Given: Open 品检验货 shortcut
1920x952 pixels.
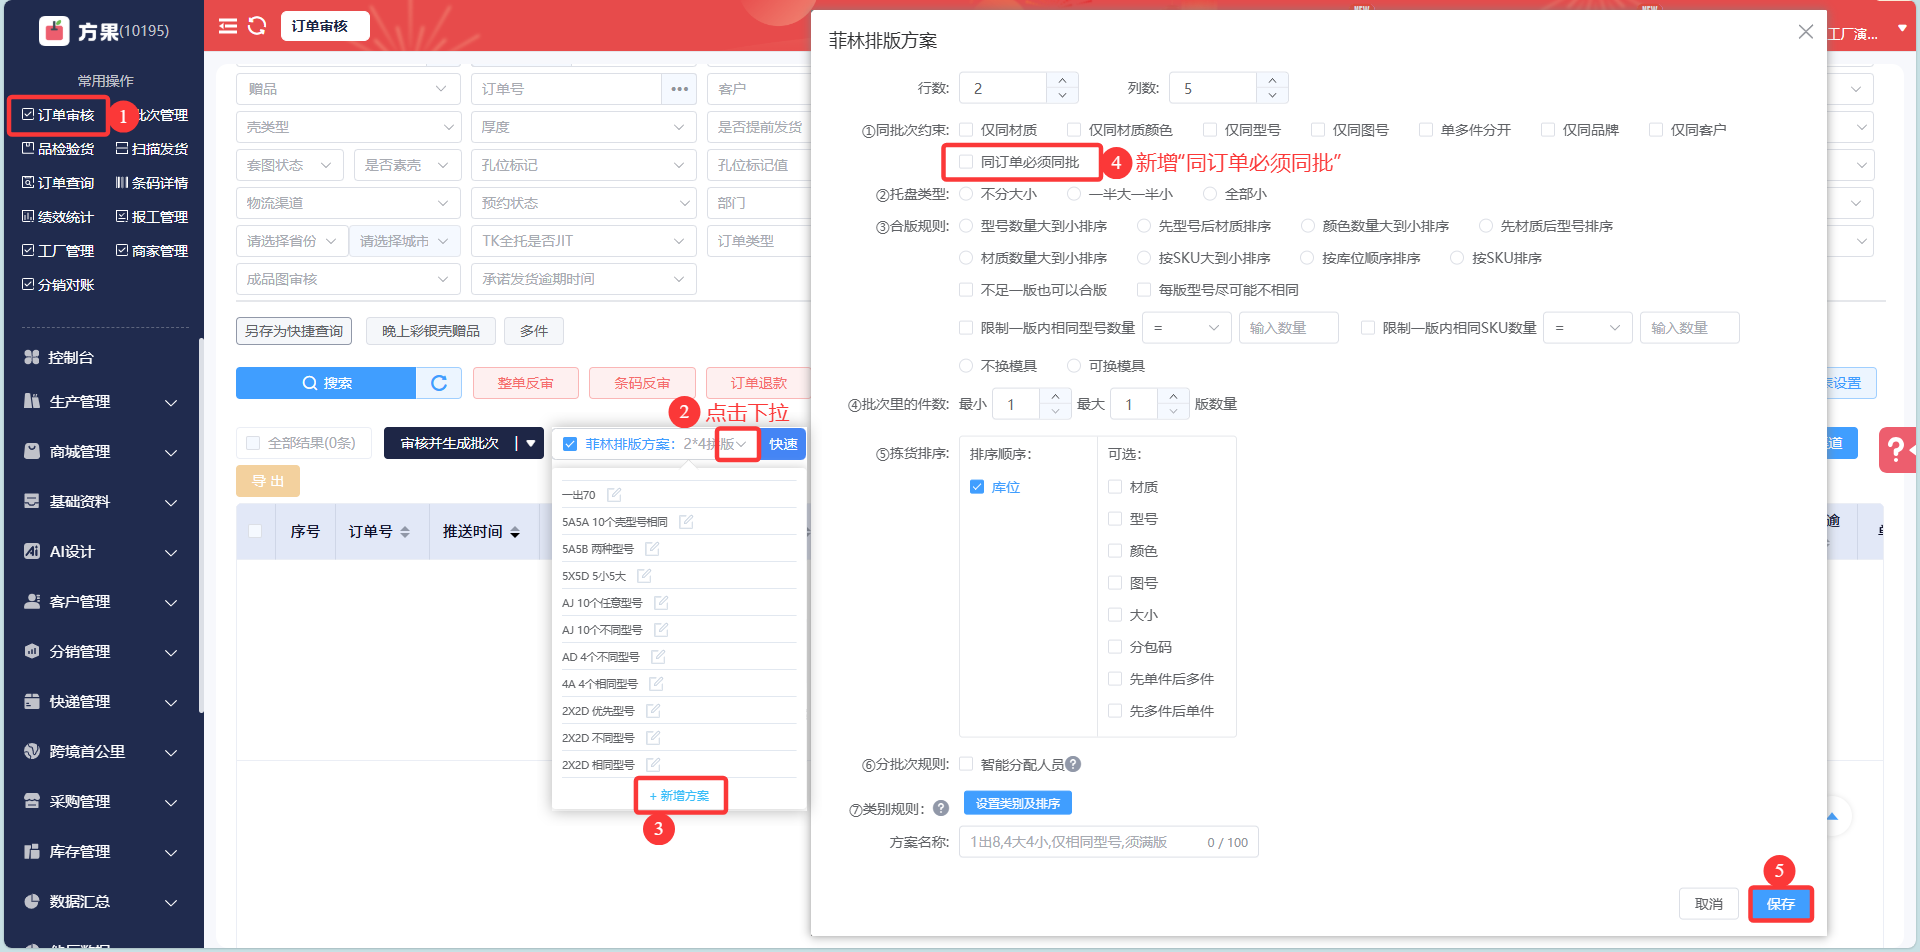Looking at the screenshot, I should [x=58, y=149].
